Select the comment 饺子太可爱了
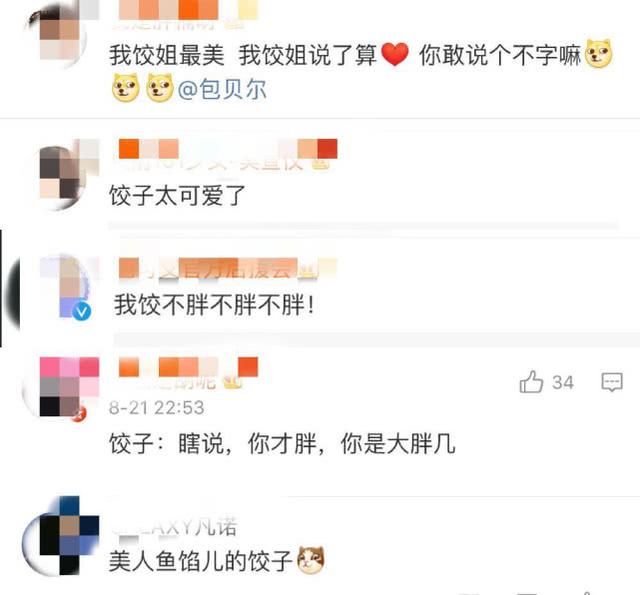This screenshot has width=640, height=595. [177, 195]
